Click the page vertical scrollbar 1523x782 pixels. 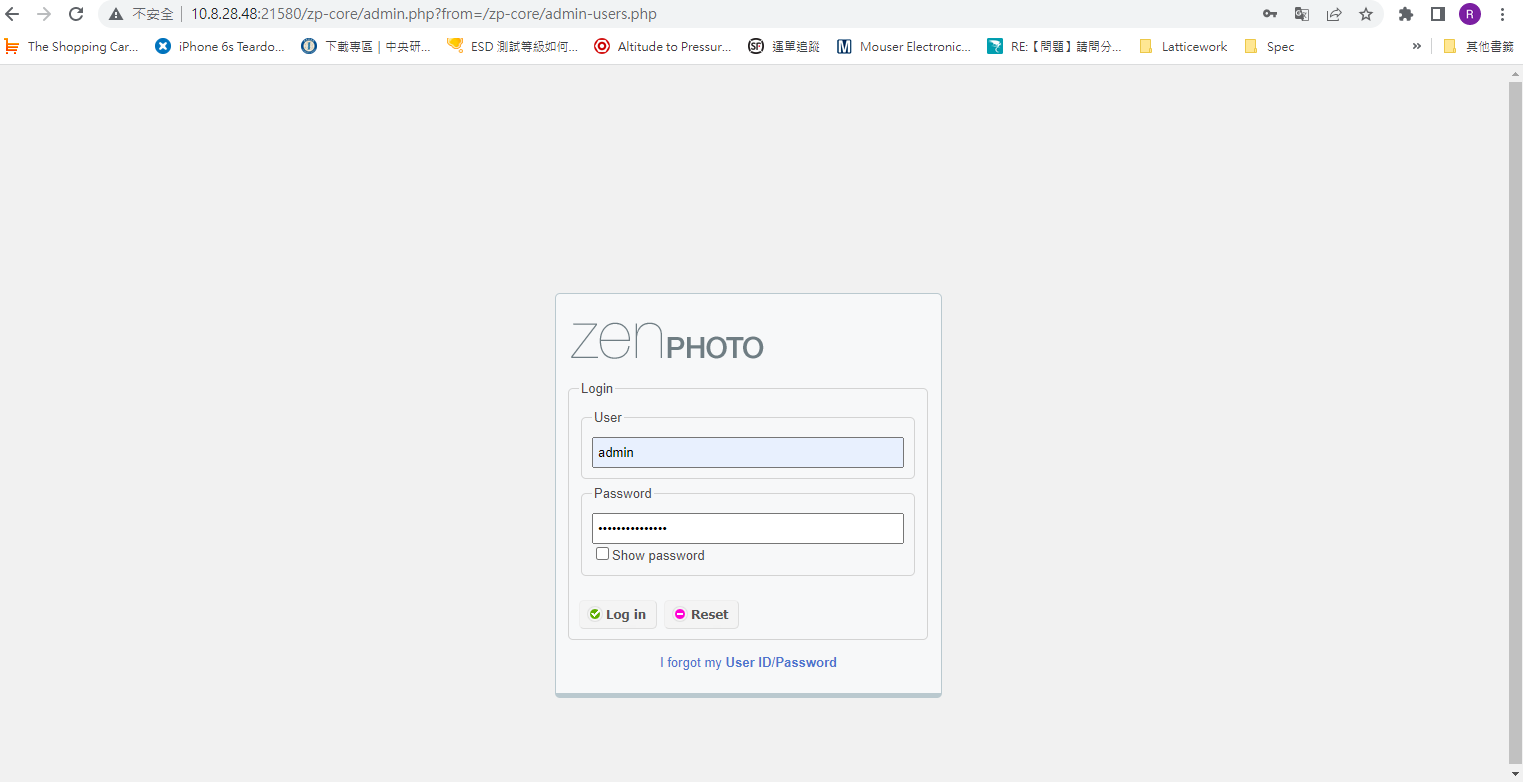1515,423
